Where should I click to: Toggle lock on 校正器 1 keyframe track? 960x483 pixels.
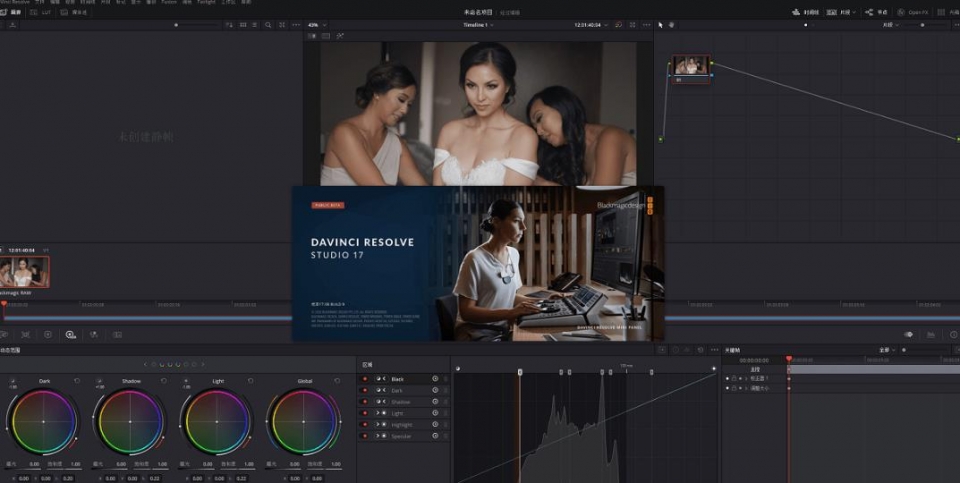tap(734, 378)
